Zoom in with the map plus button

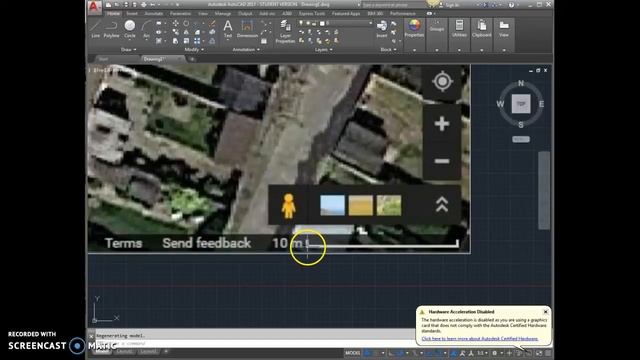(x=442, y=124)
